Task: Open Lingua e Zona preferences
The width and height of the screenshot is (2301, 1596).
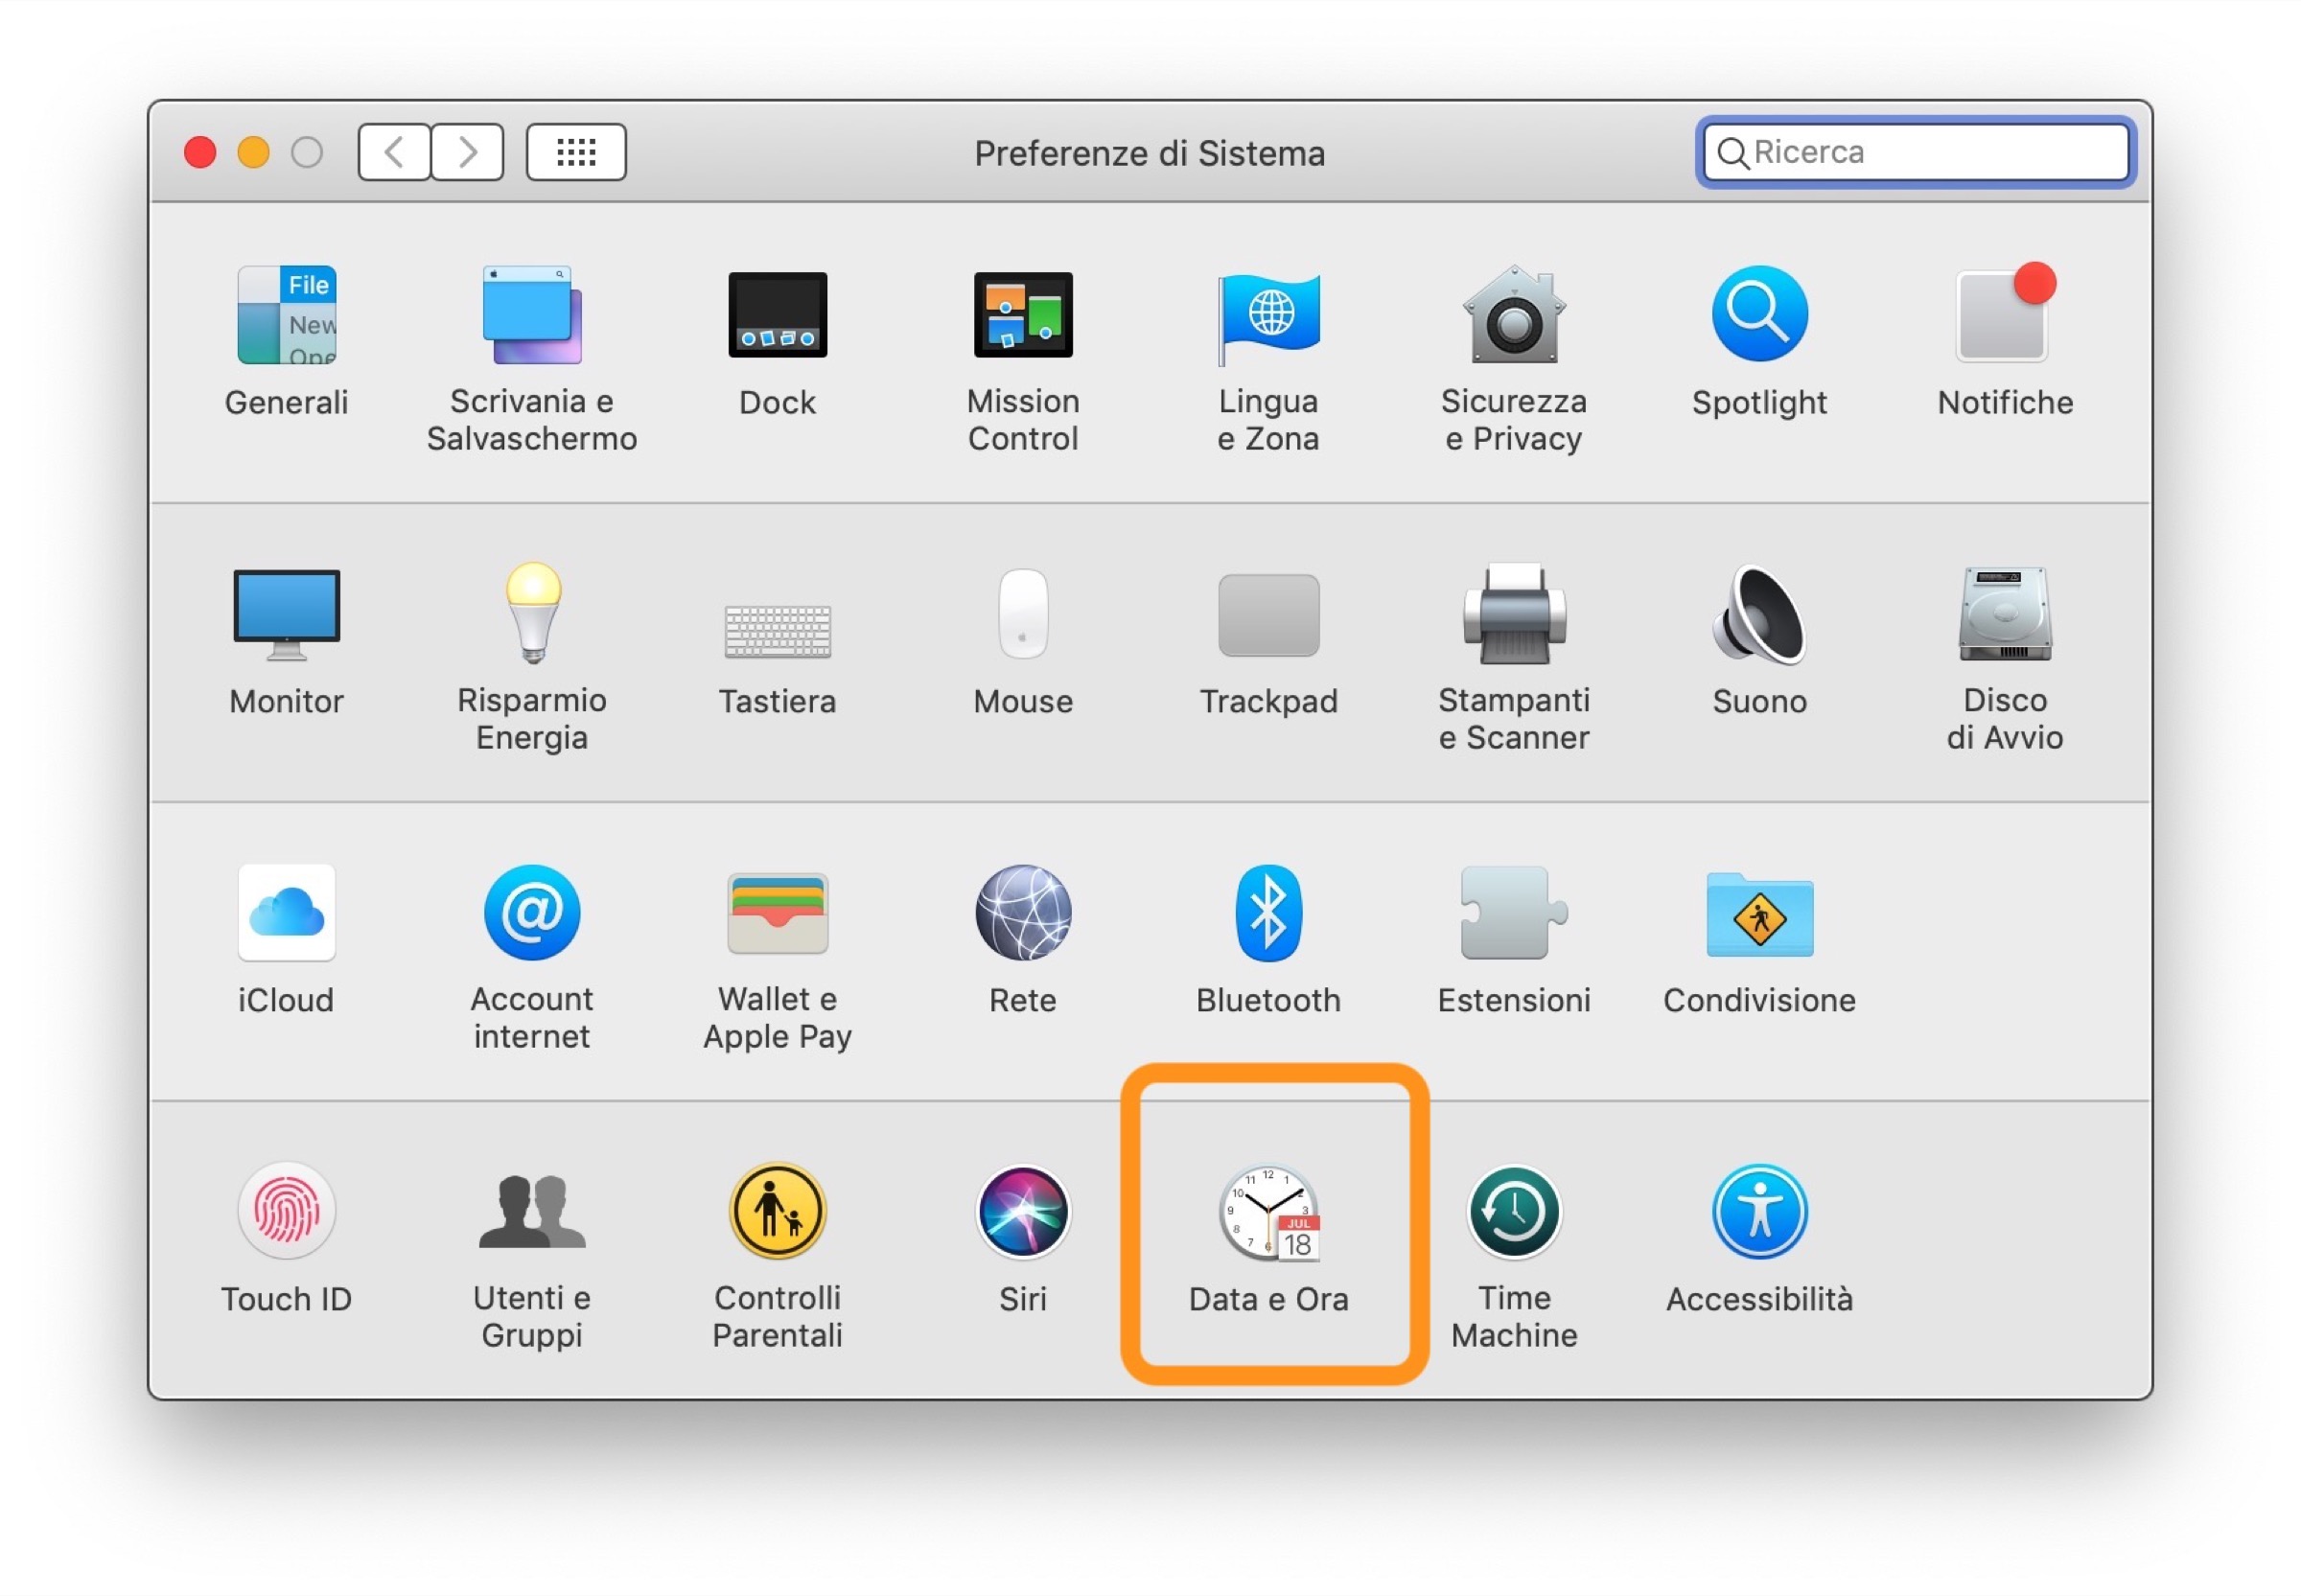Action: click(1268, 315)
